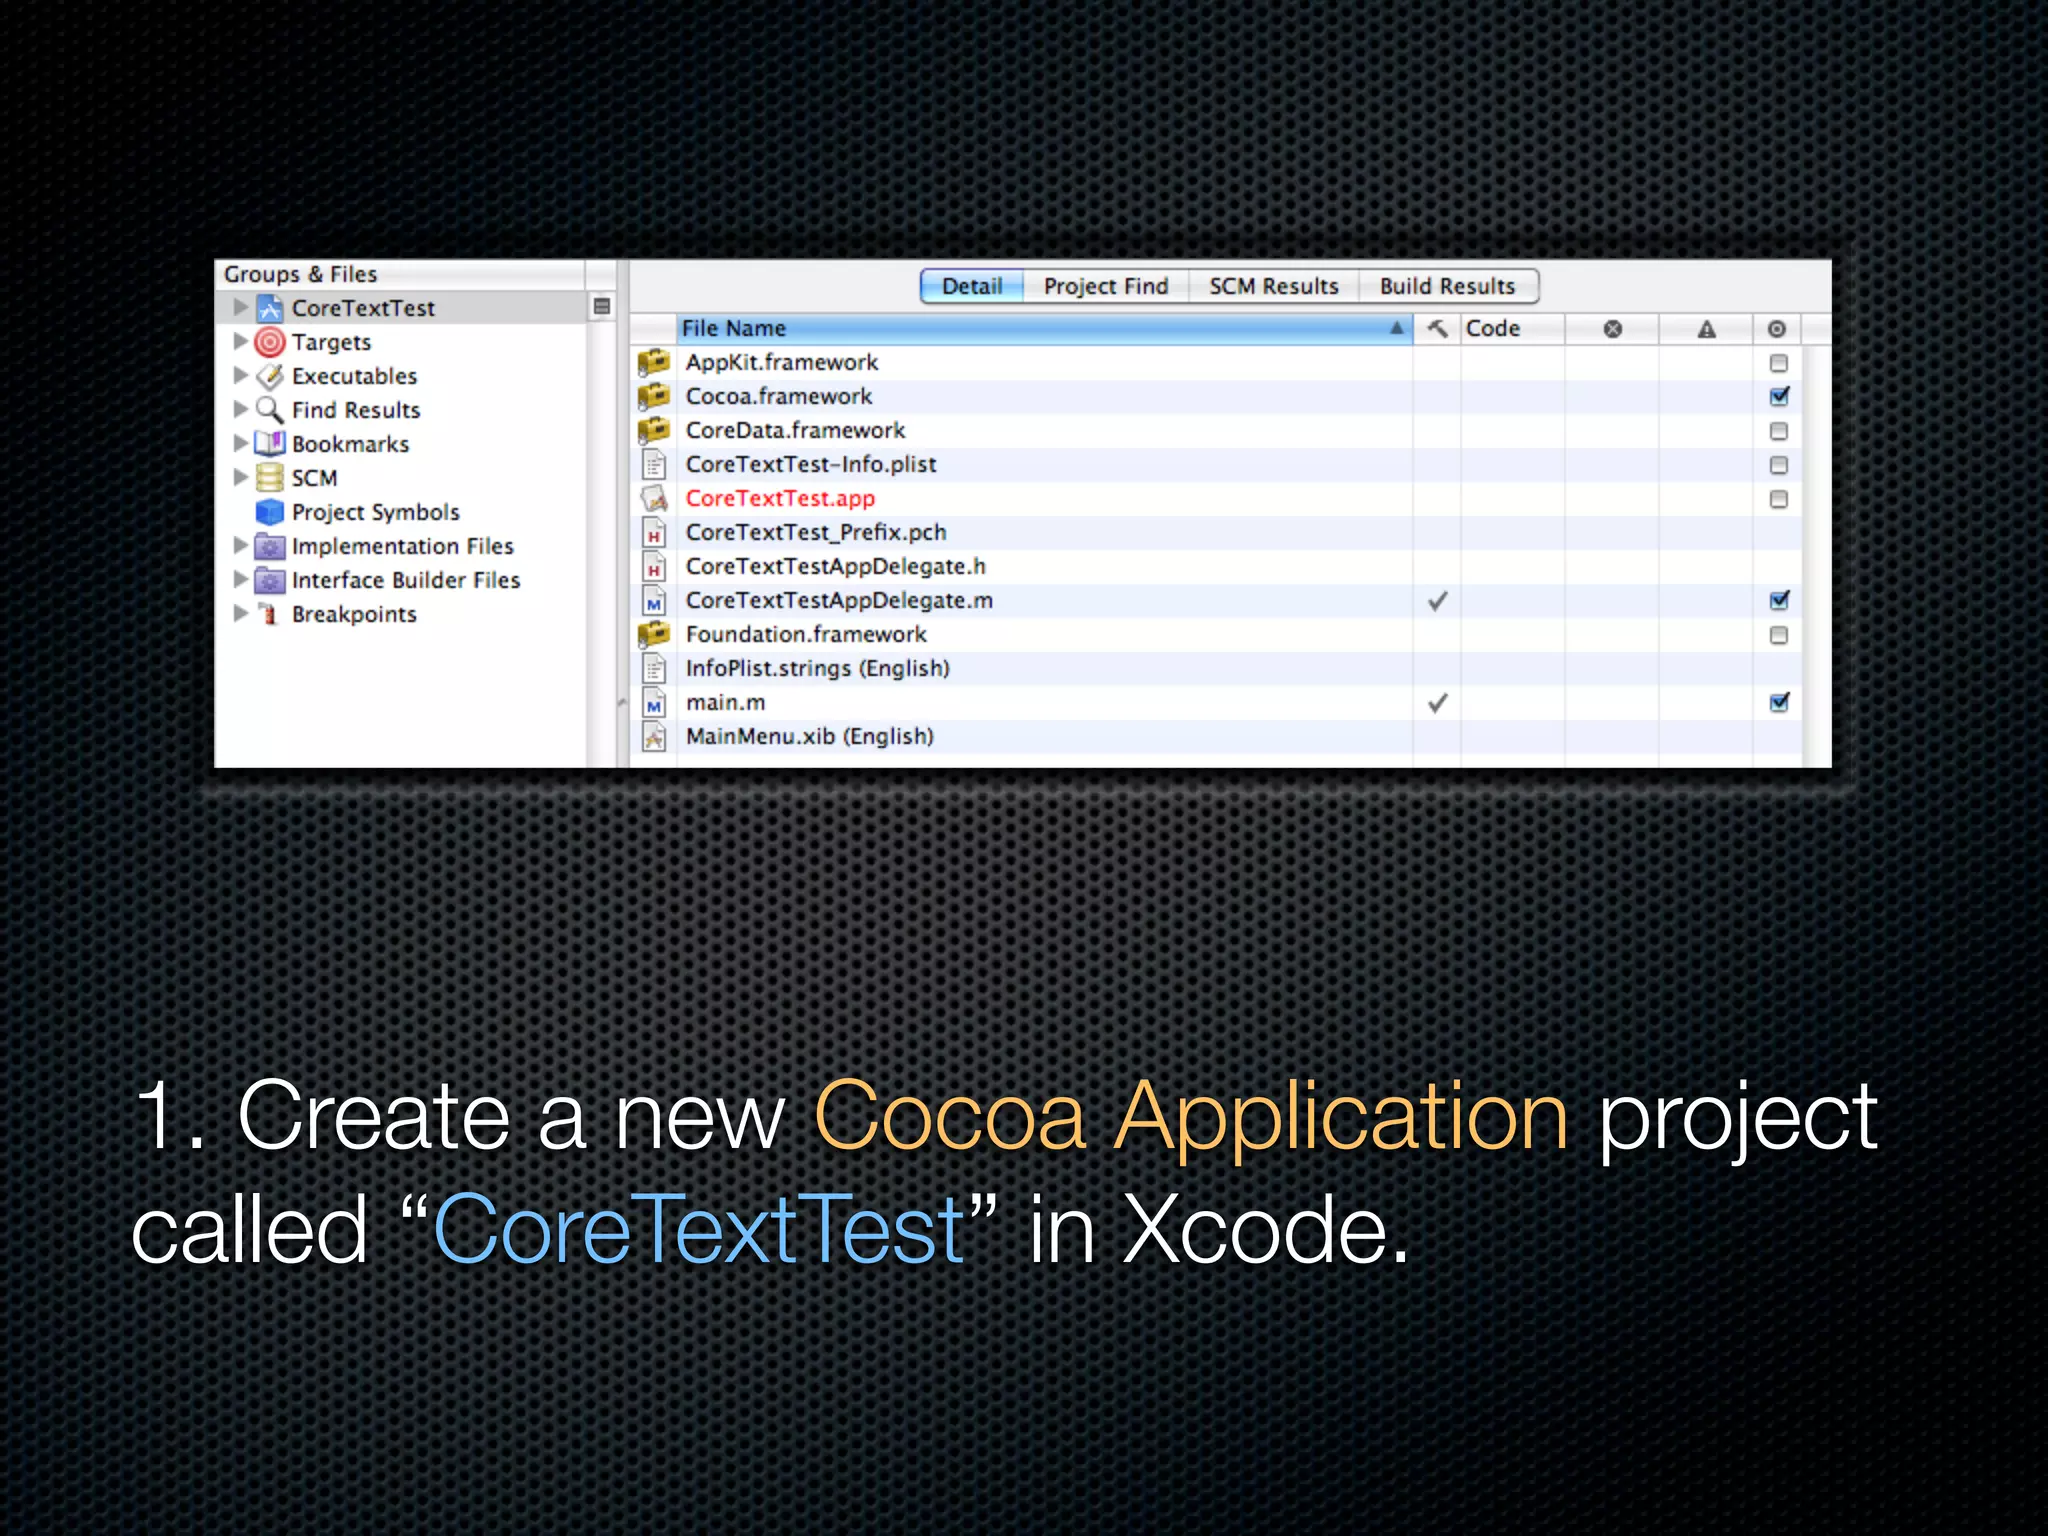Click the warnings triangle column header
The height and width of the screenshot is (1536, 2048).
pos(1706,329)
